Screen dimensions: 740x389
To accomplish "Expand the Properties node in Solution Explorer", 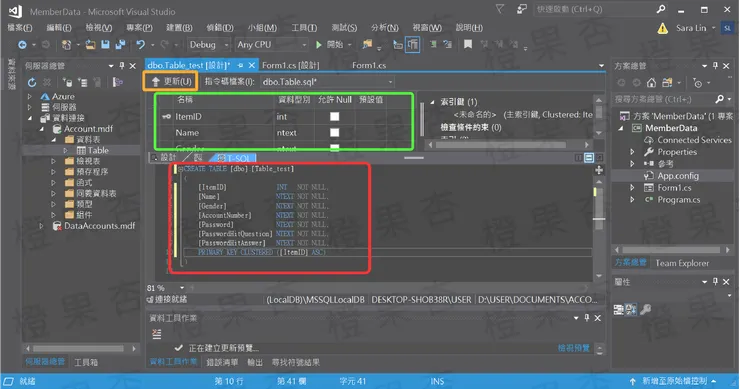I will (x=632, y=152).
